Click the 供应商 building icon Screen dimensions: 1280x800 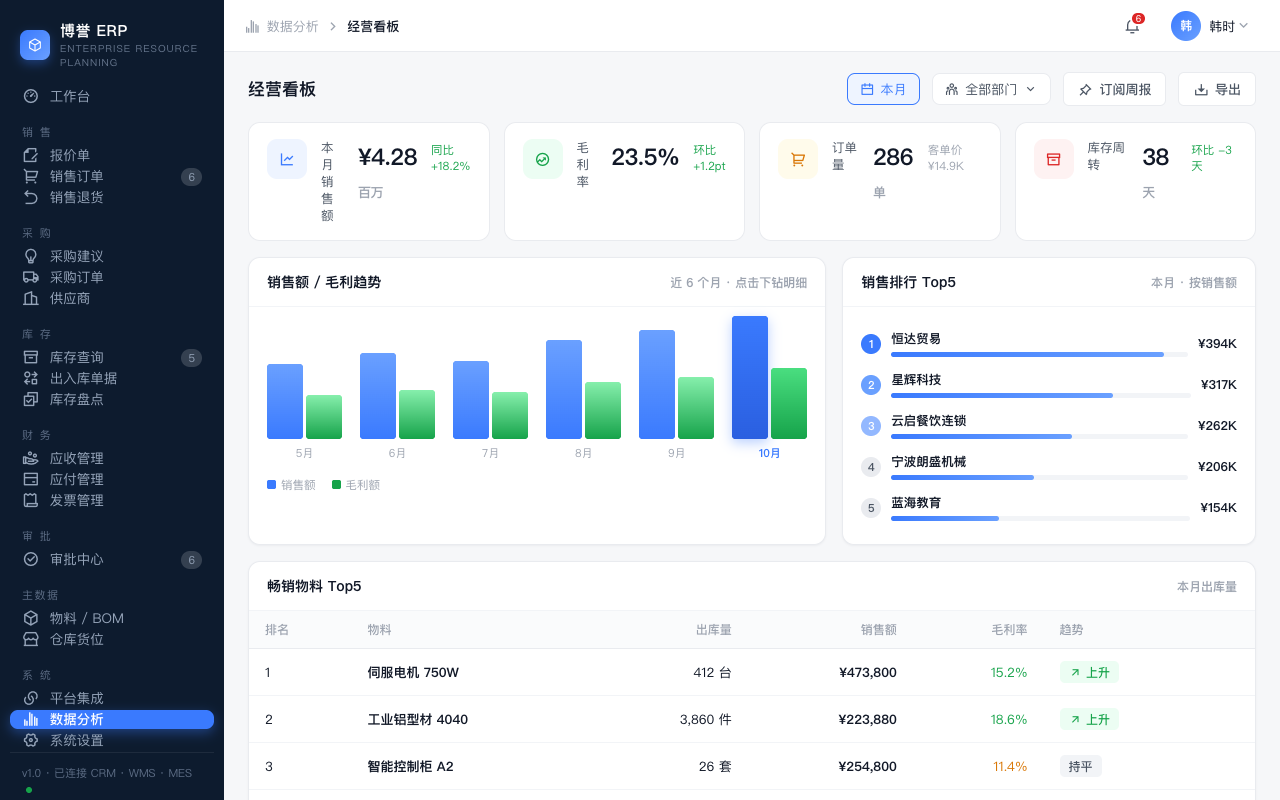[31, 298]
